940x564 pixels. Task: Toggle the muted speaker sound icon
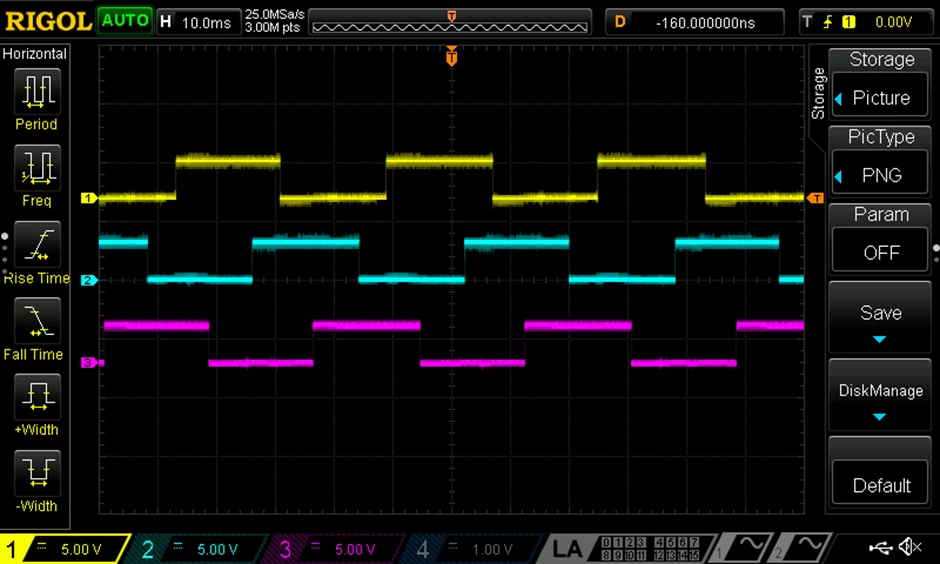(x=910, y=547)
